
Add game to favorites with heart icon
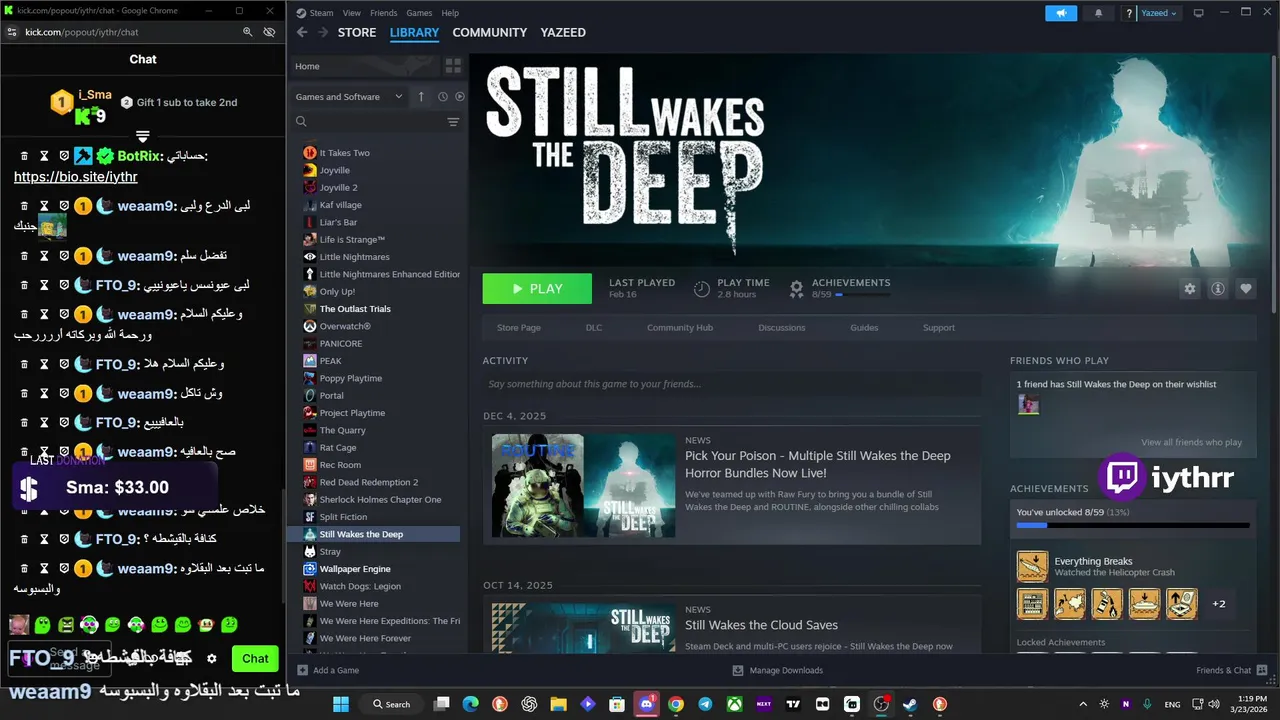(1246, 289)
